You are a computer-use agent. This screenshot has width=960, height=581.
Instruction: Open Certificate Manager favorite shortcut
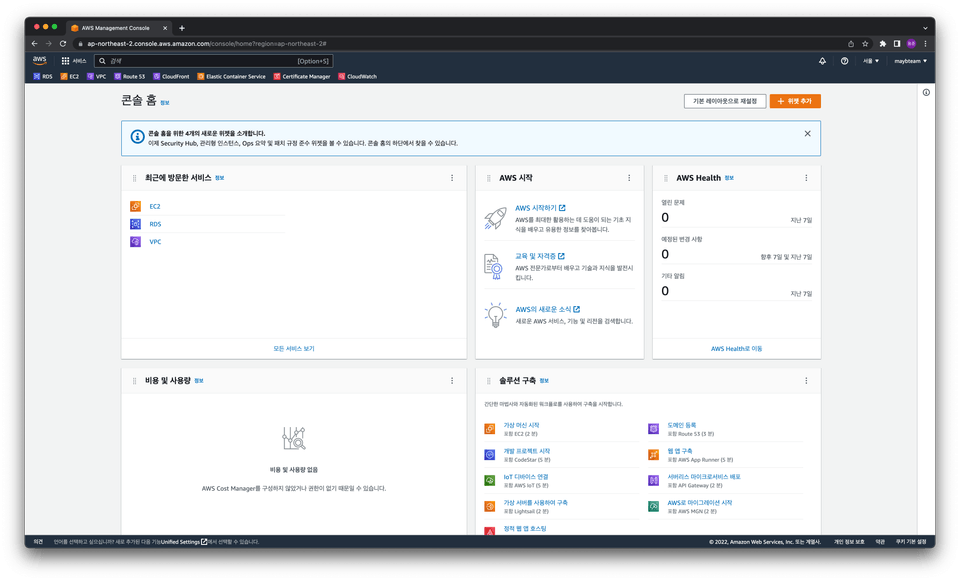click(x=302, y=77)
